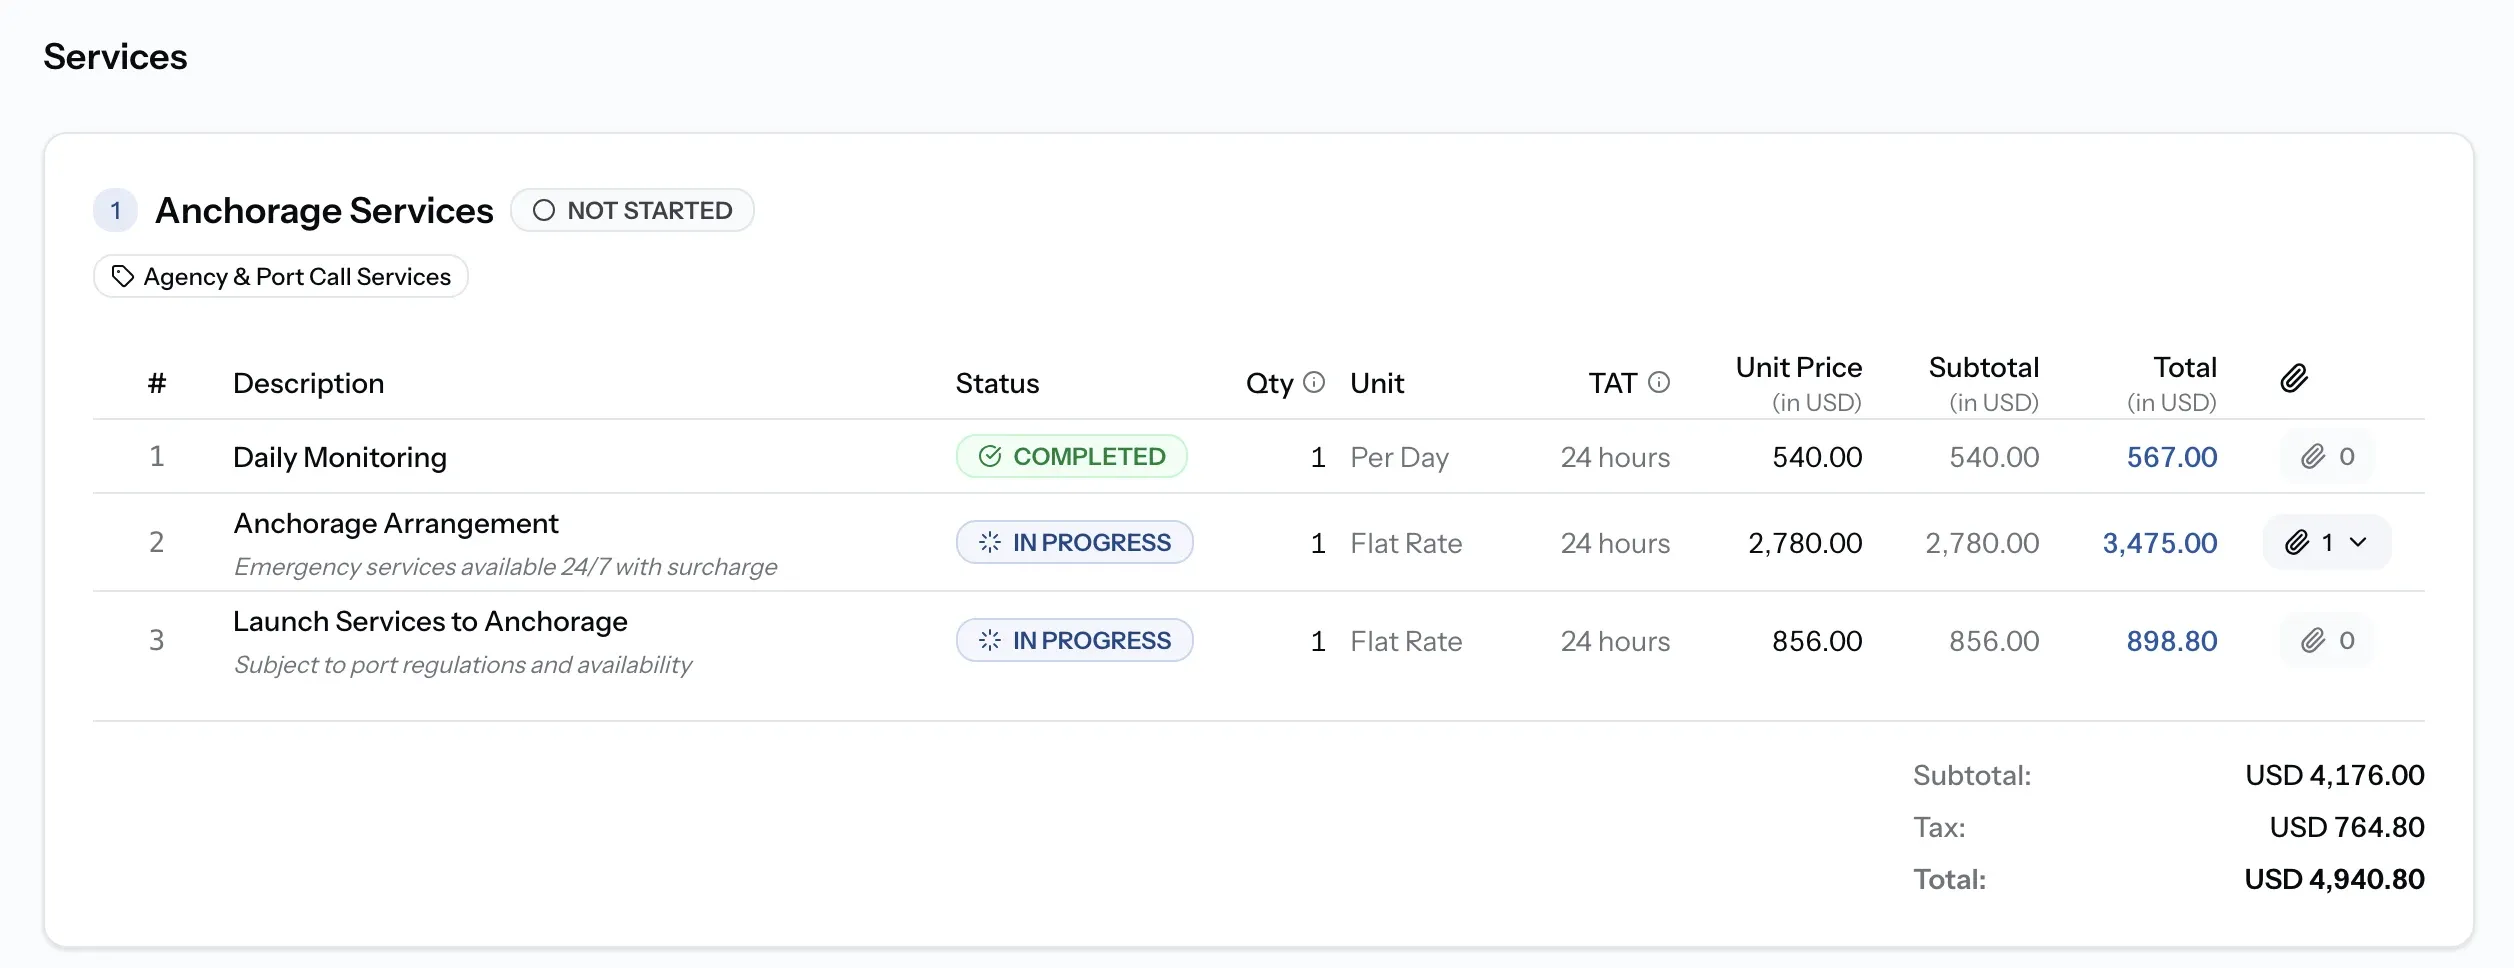2514x968 pixels.
Task: Click the TAT info icon
Action: 1659,382
